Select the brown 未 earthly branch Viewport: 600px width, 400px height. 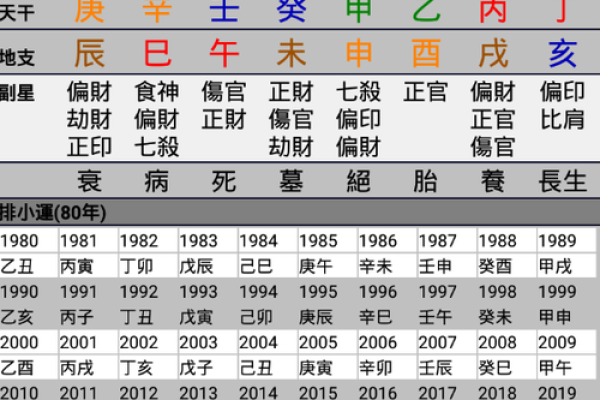pos(291,53)
